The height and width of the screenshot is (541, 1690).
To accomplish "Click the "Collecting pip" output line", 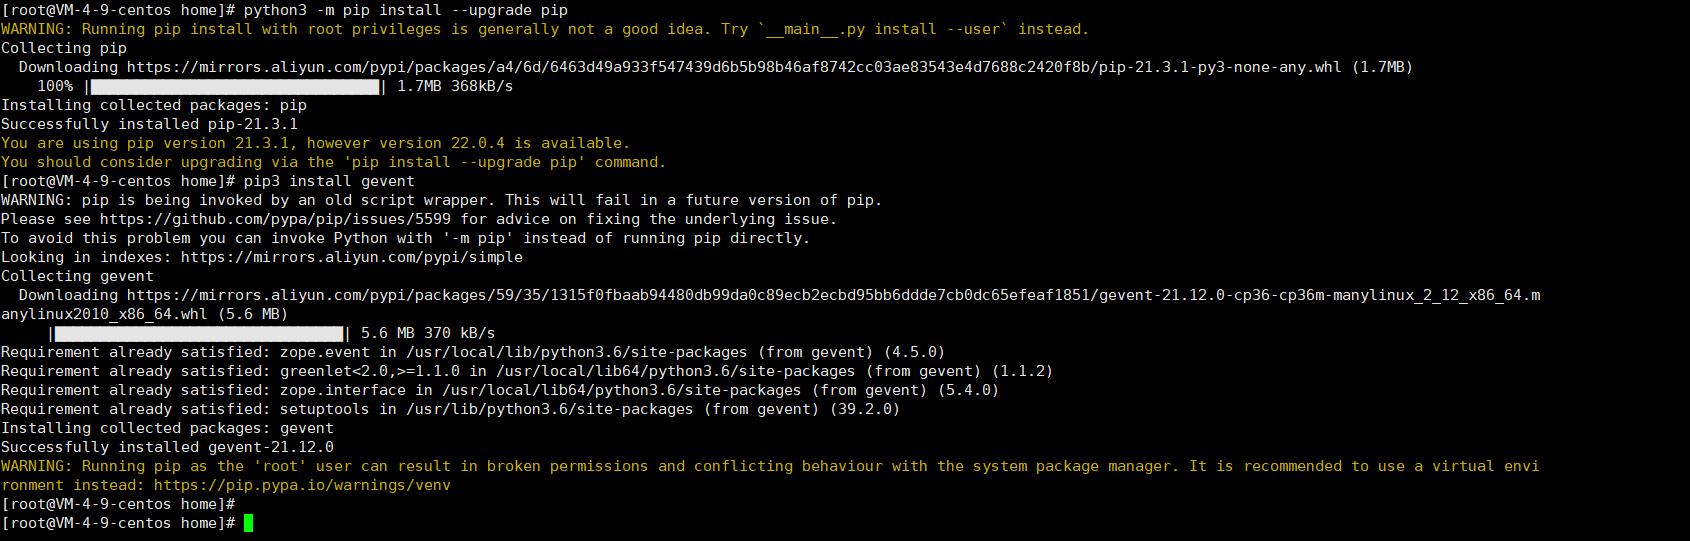I will [64, 48].
